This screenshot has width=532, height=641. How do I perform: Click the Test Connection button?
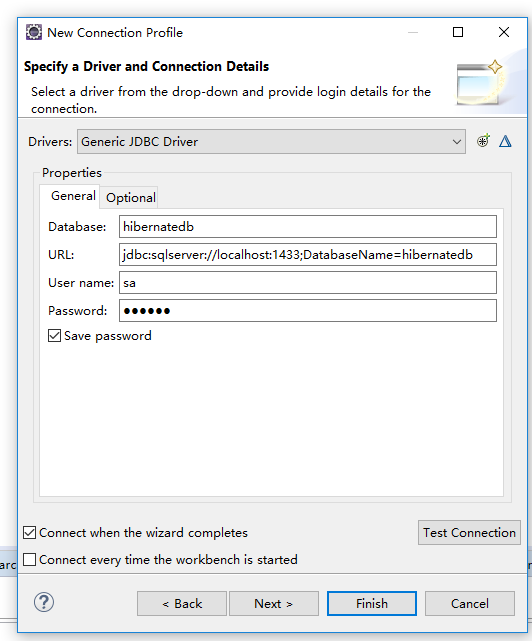[469, 533]
